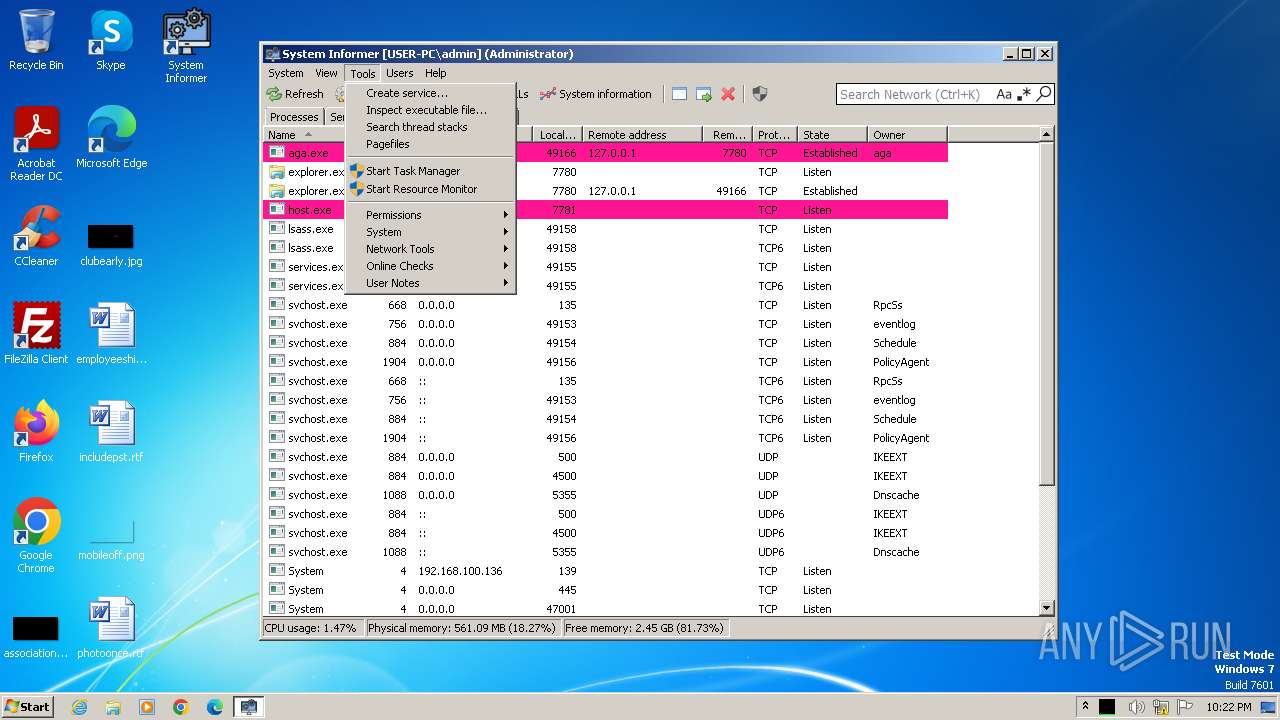
Task: Click the magnifier search icon
Action: pyautogui.click(x=1044, y=94)
